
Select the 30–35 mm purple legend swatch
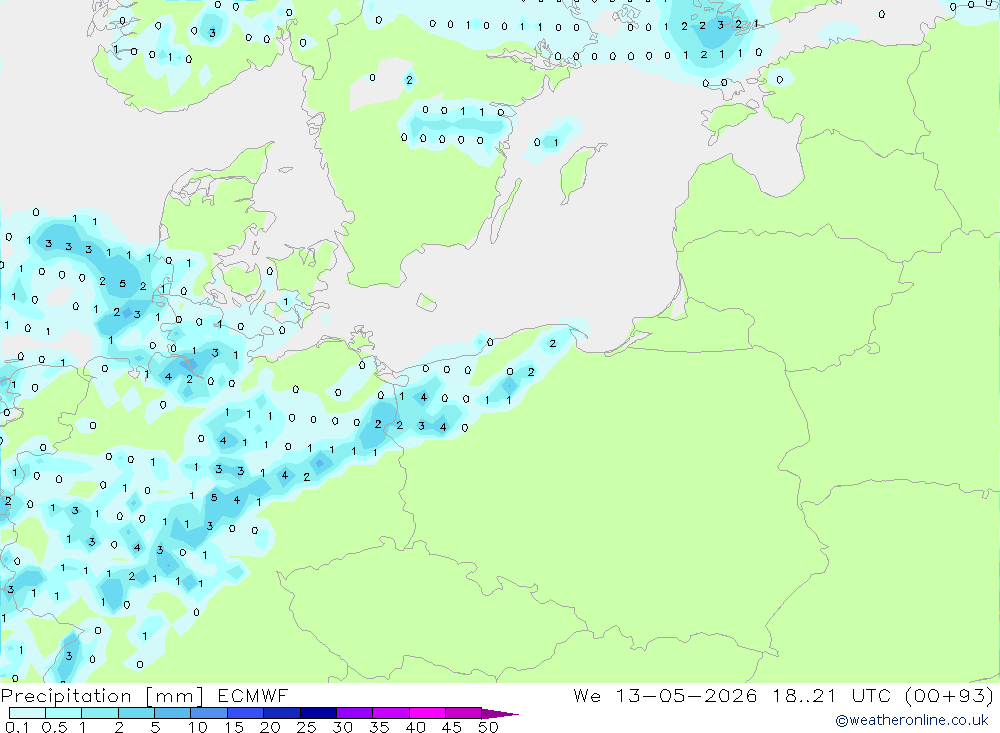coord(354,713)
